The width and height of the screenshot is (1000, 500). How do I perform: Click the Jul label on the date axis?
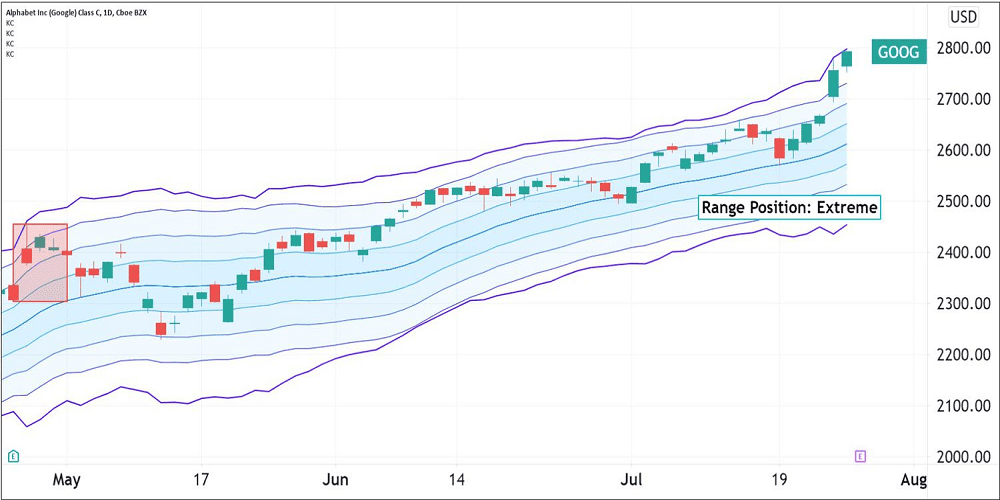coord(631,481)
